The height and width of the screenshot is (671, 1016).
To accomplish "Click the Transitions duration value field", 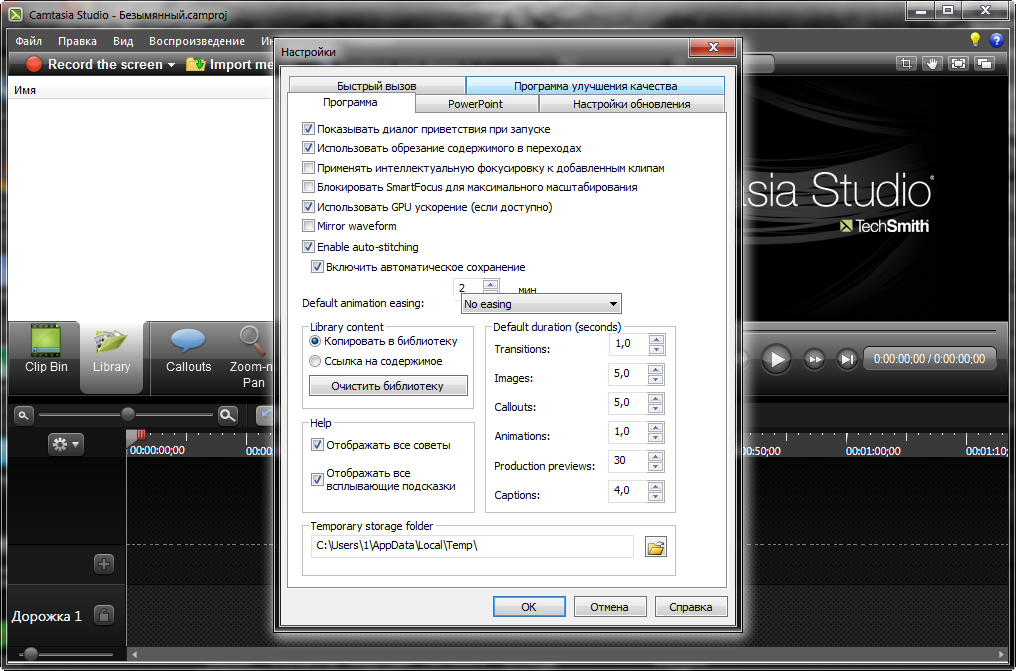I will (629, 344).
